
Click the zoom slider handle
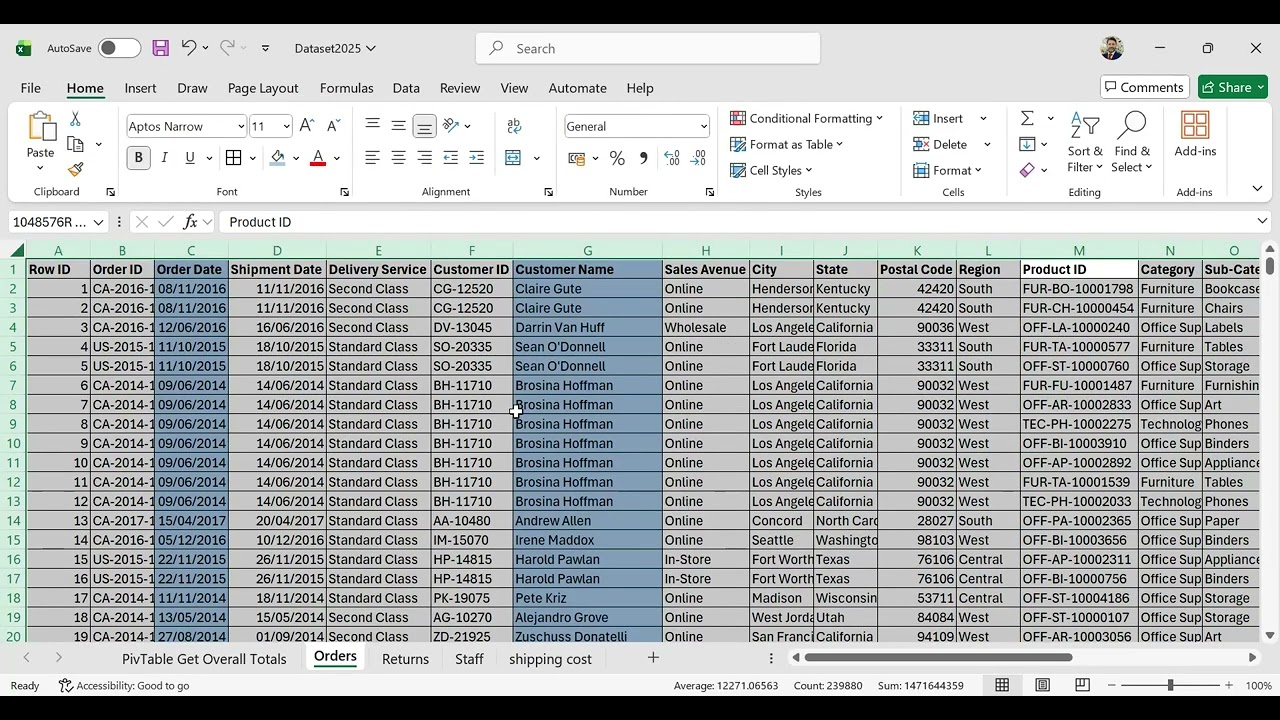click(1170, 685)
